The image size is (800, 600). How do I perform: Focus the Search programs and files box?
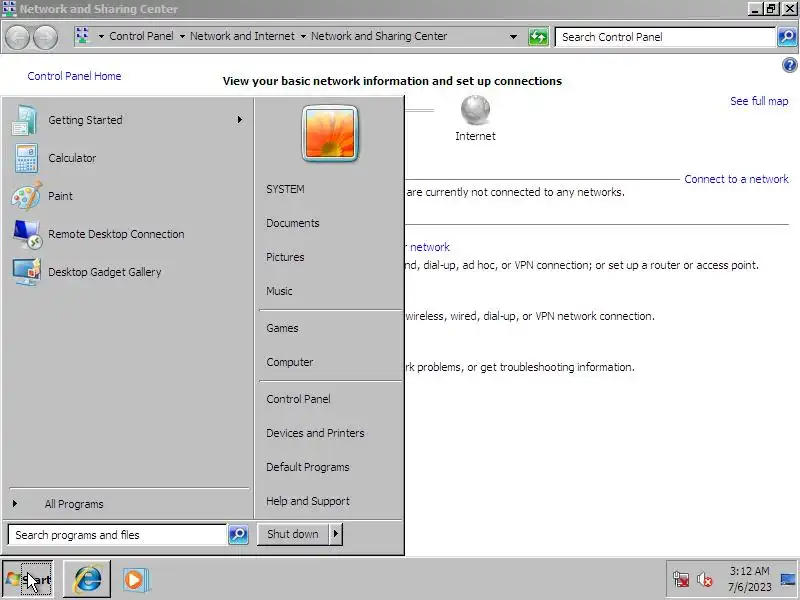(117, 535)
